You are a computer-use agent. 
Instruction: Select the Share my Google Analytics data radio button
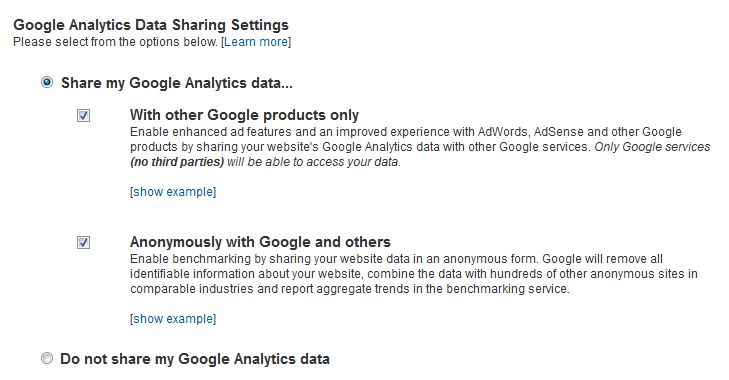click(47, 83)
